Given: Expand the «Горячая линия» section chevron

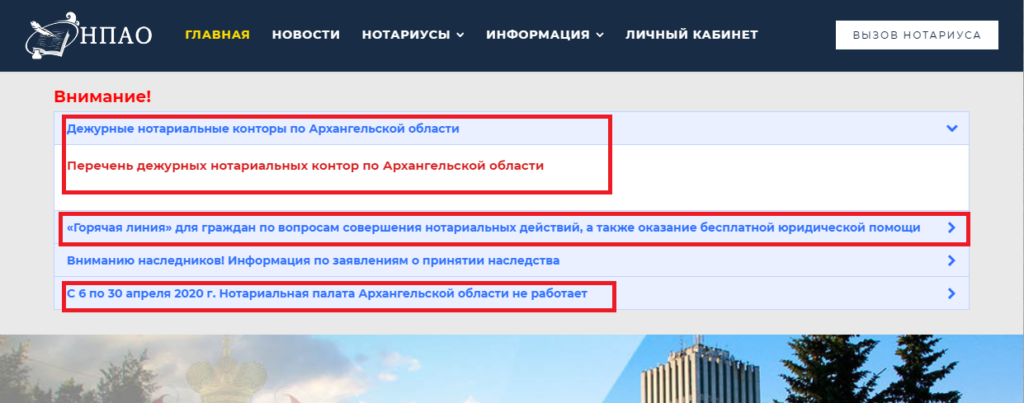Looking at the screenshot, I should [x=952, y=228].
